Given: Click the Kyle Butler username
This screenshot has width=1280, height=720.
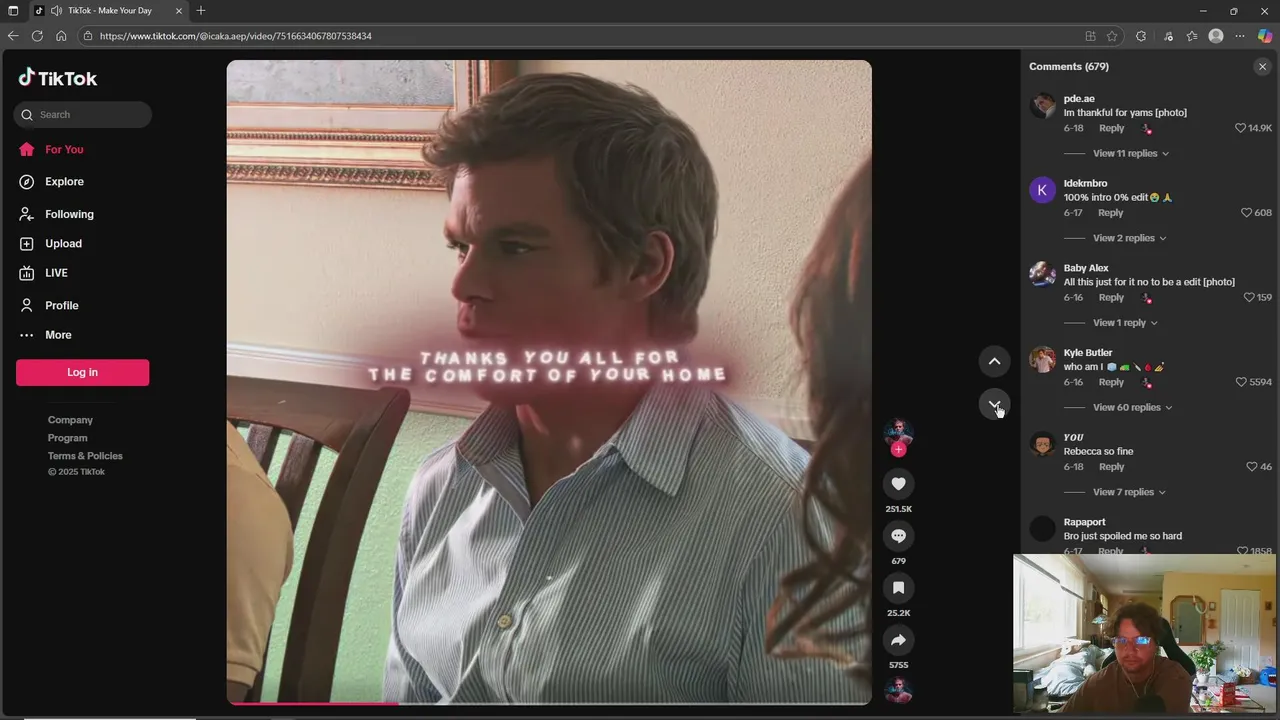Looking at the screenshot, I should [1088, 353].
